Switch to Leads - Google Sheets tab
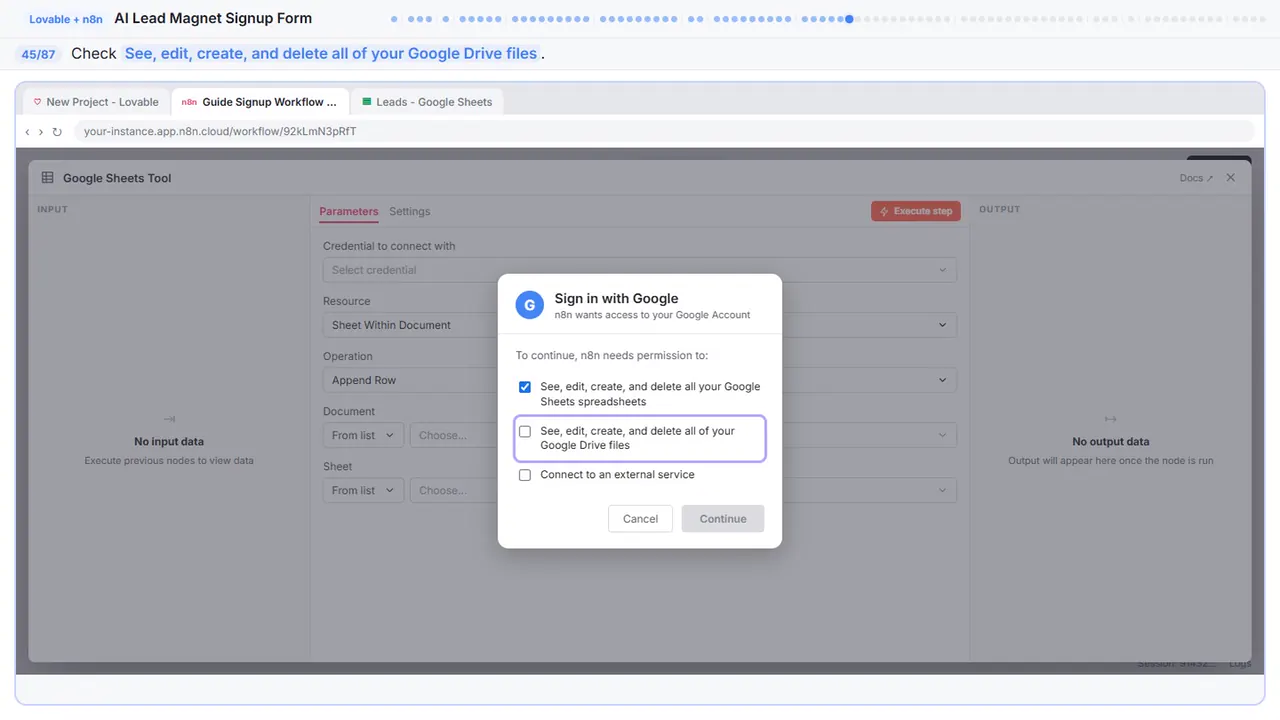 [x=427, y=102]
